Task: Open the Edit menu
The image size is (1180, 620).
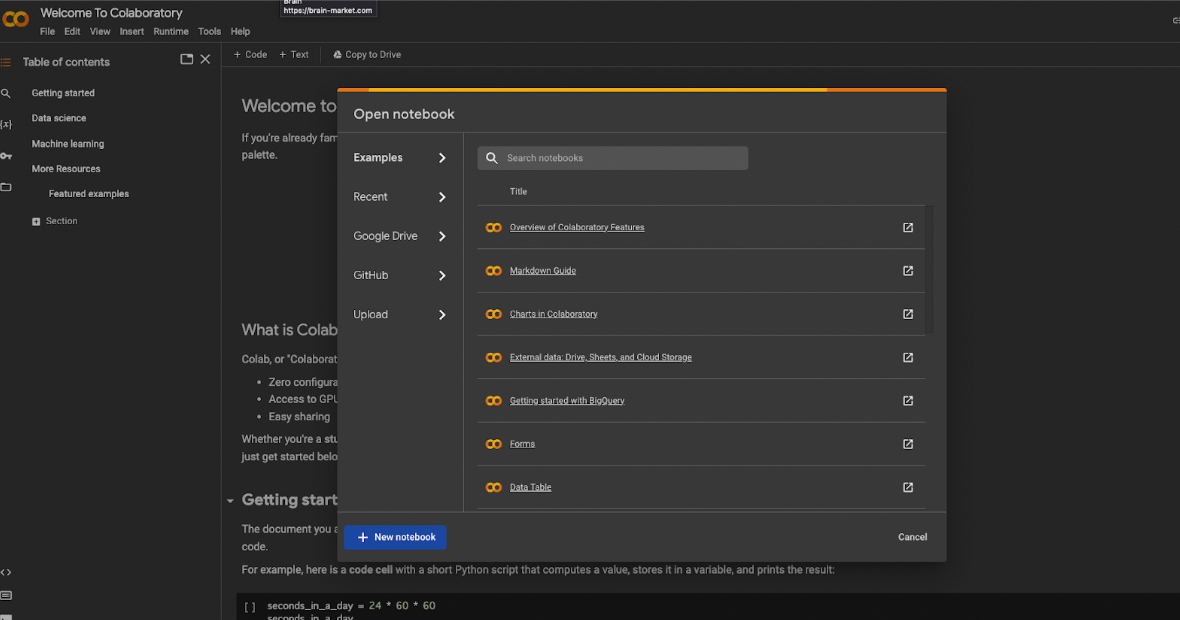Action: pyautogui.click(x=72, y=32)
